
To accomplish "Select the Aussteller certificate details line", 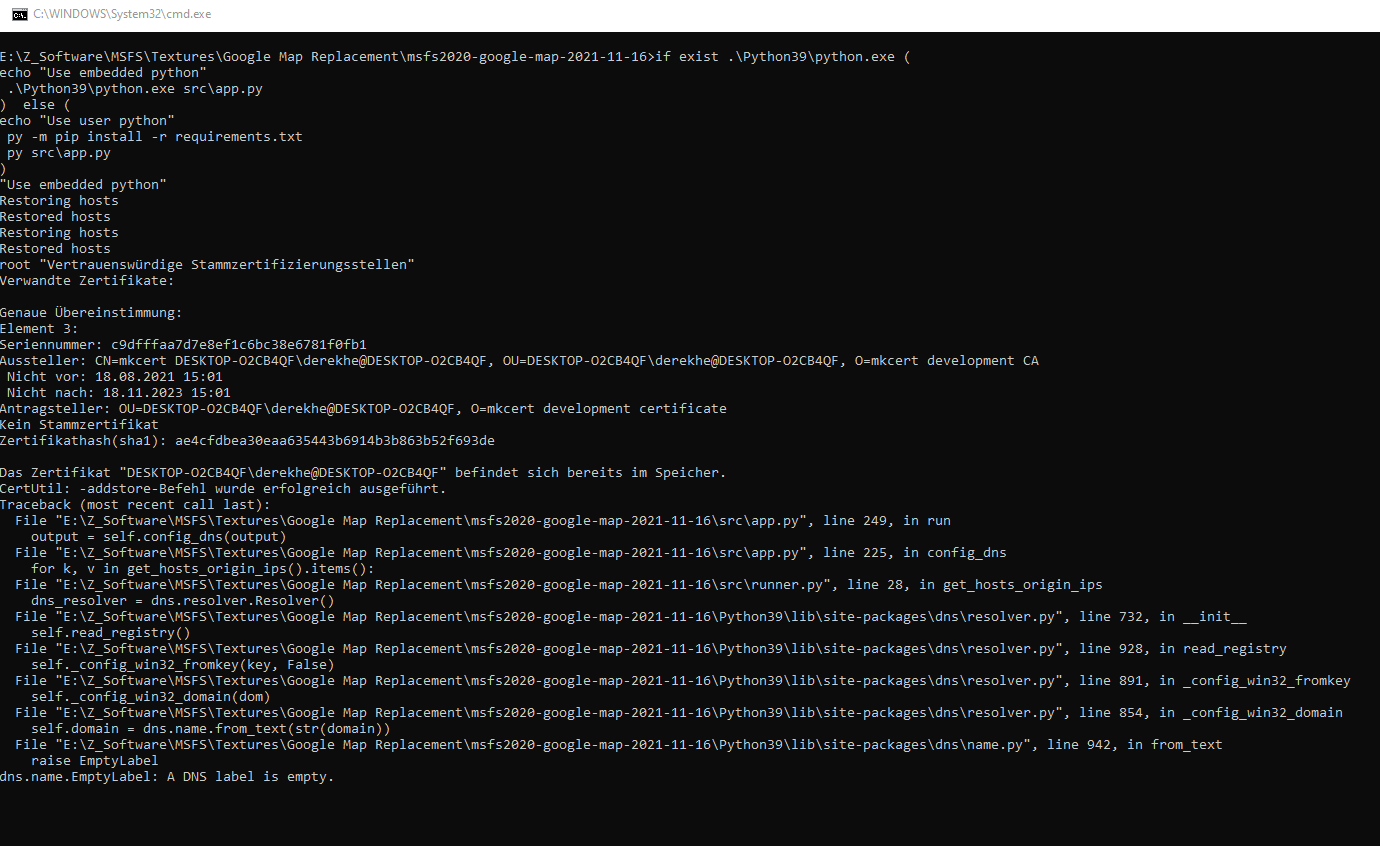I will click(520, 360).
